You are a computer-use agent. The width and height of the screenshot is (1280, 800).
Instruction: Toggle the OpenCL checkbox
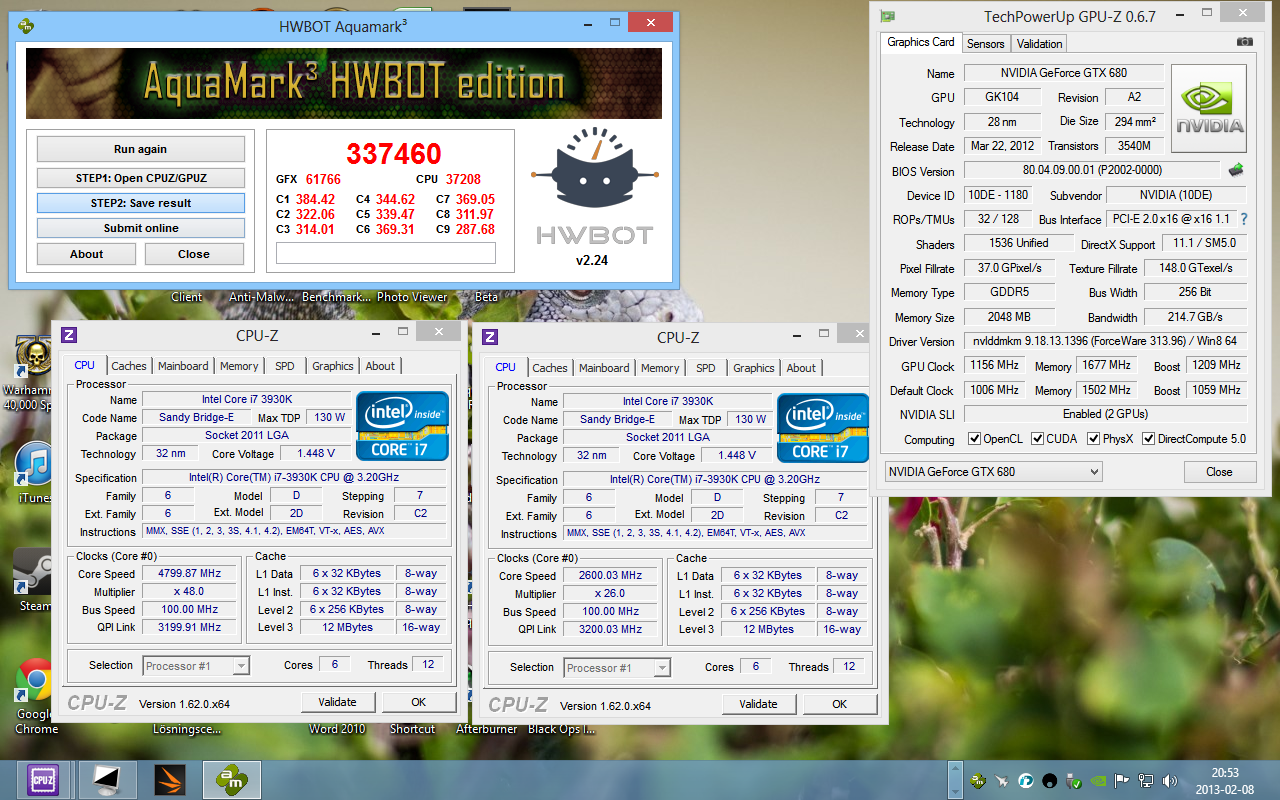(x=975, y=439)
